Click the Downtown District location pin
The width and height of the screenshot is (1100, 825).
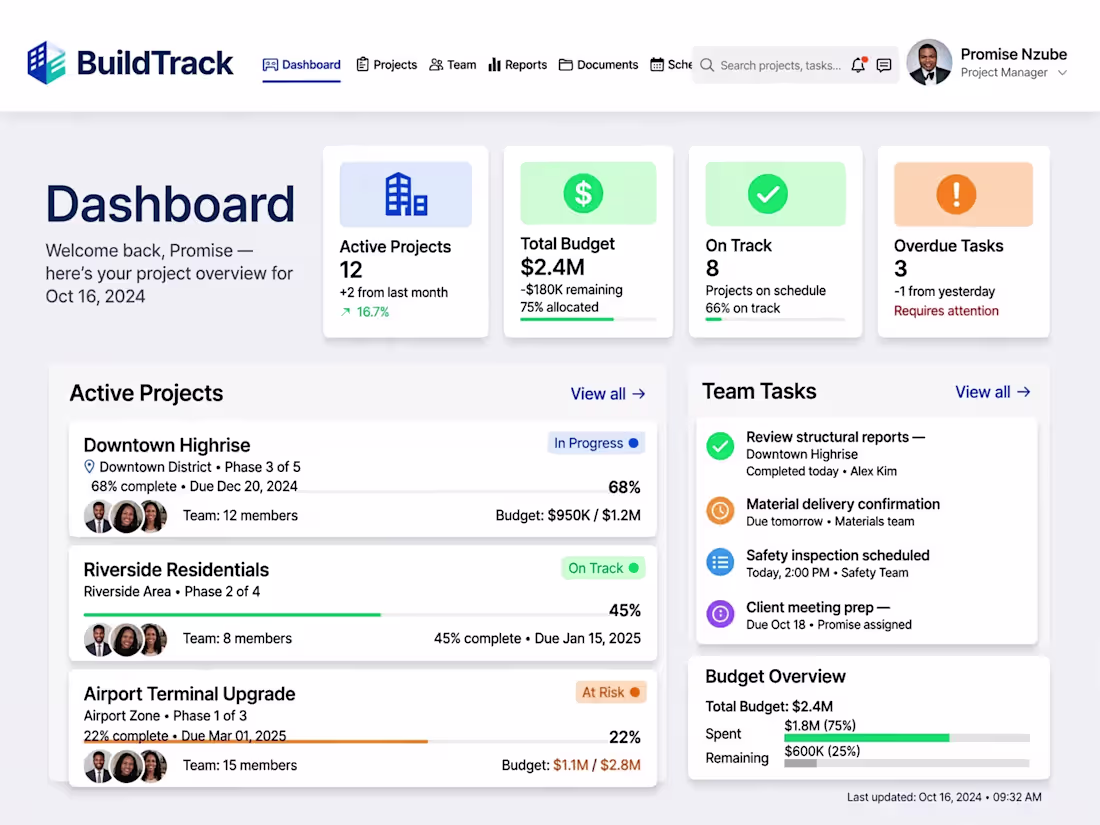click(89, 467)
